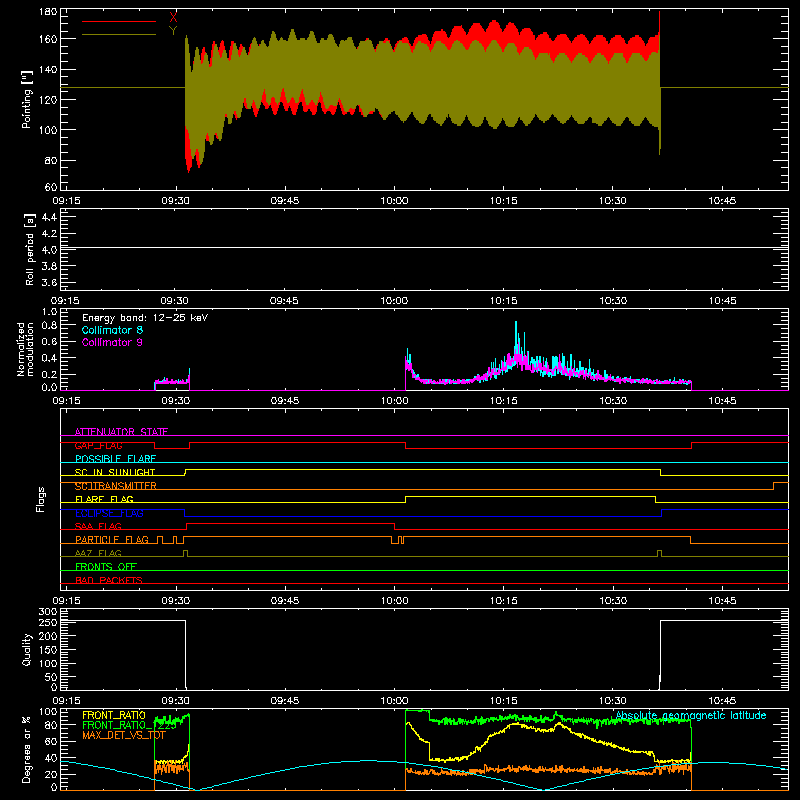Viewport: 800px width, 800px height.
Task: Click the MAX_DET_VS_TOT legend entry
Action: 124,735
